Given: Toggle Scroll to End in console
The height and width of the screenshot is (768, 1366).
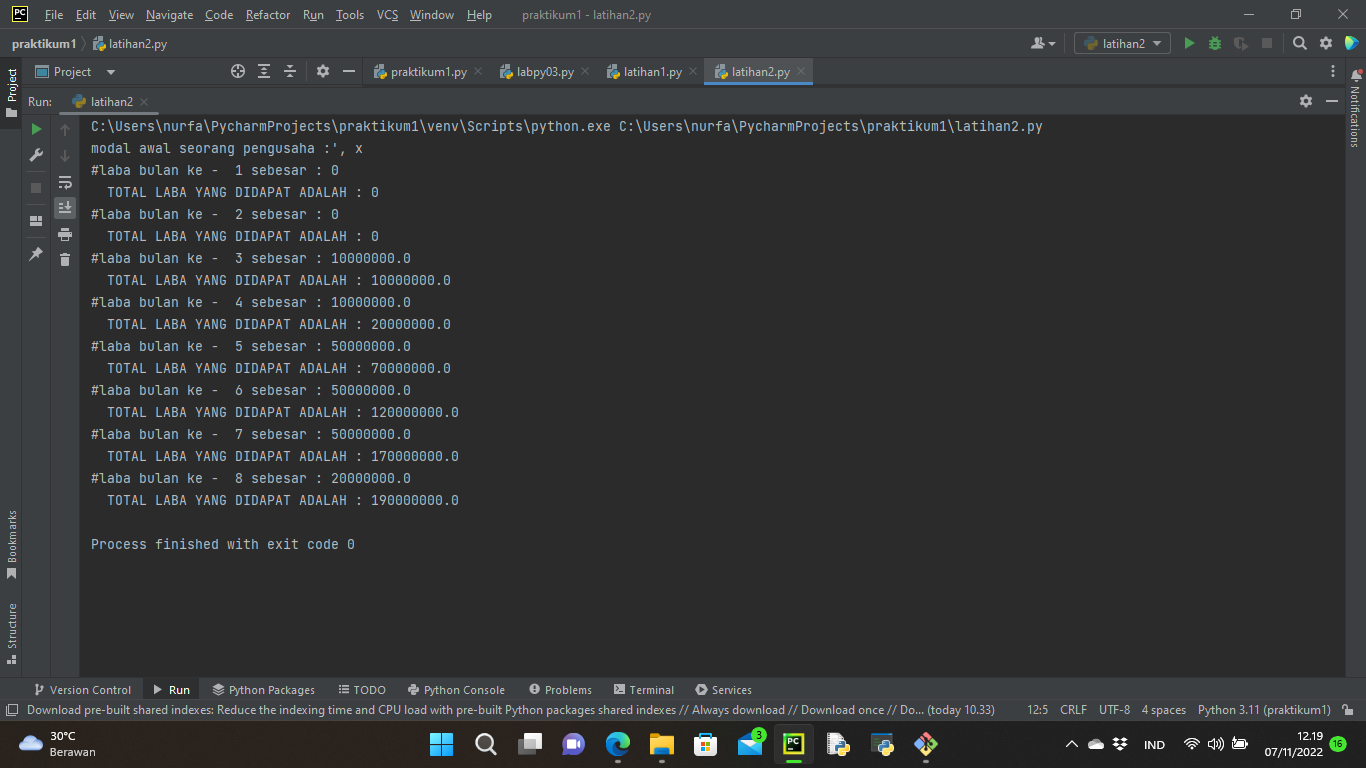Looking at the screenshot, I should click(64, 207).
